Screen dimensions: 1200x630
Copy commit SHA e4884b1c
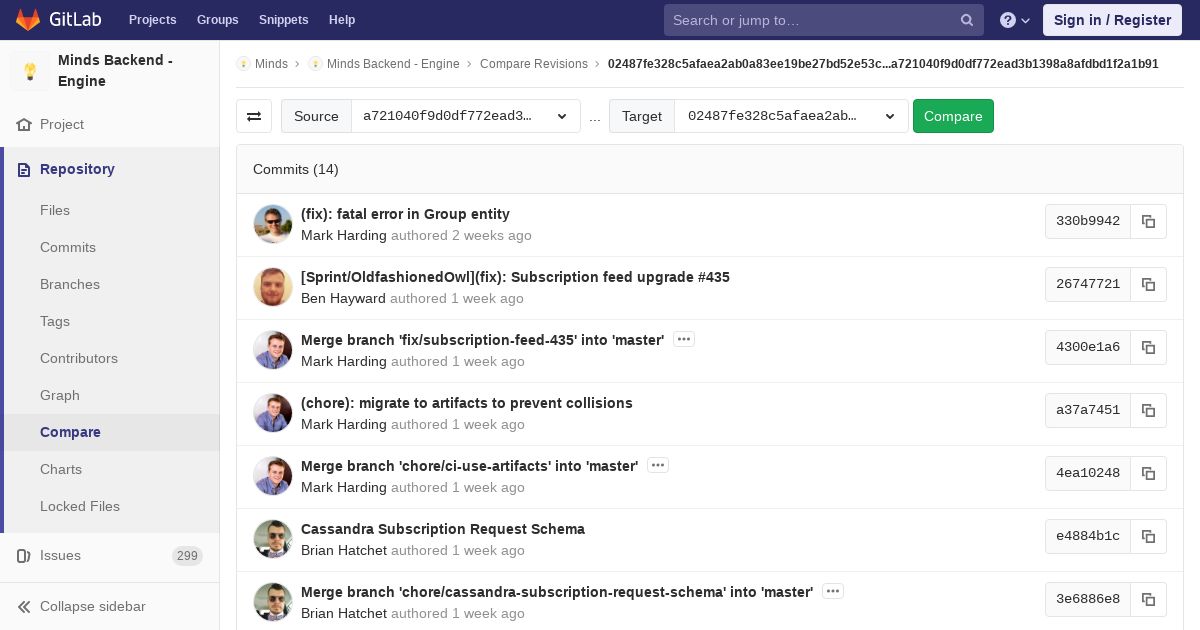[x=1148, y=536]
